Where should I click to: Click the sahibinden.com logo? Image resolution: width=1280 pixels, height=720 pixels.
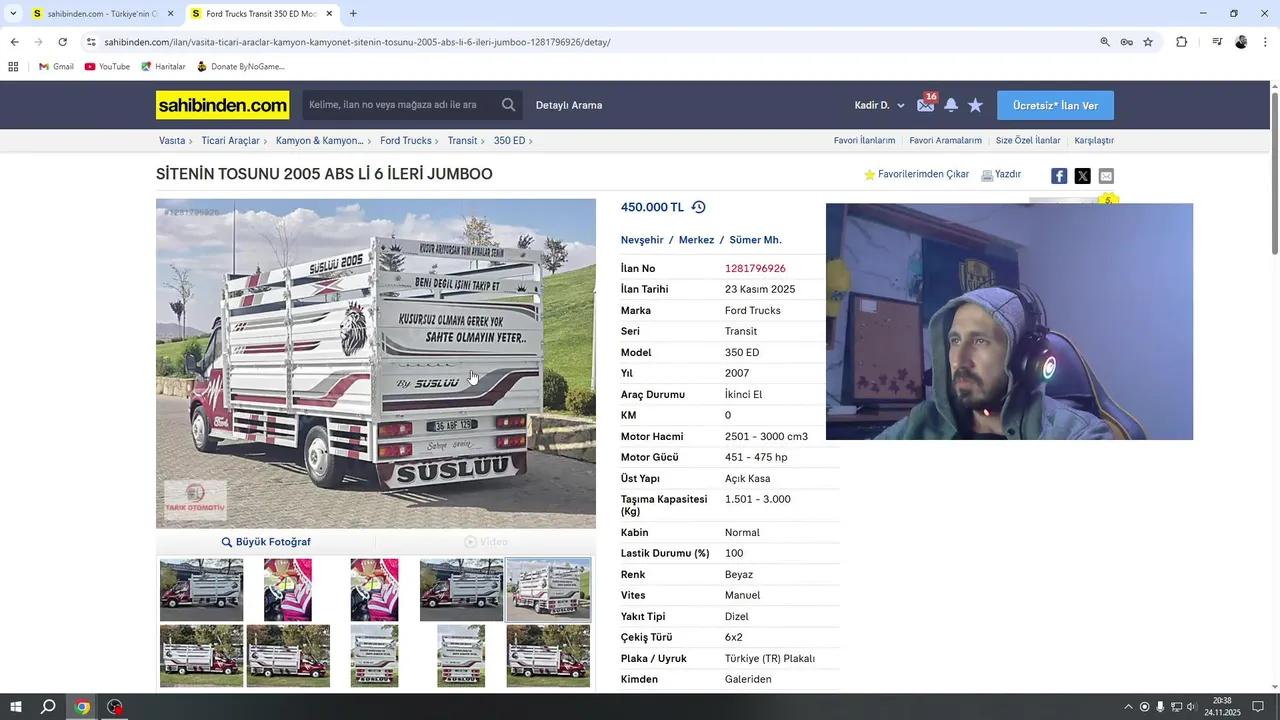[222, 105]
